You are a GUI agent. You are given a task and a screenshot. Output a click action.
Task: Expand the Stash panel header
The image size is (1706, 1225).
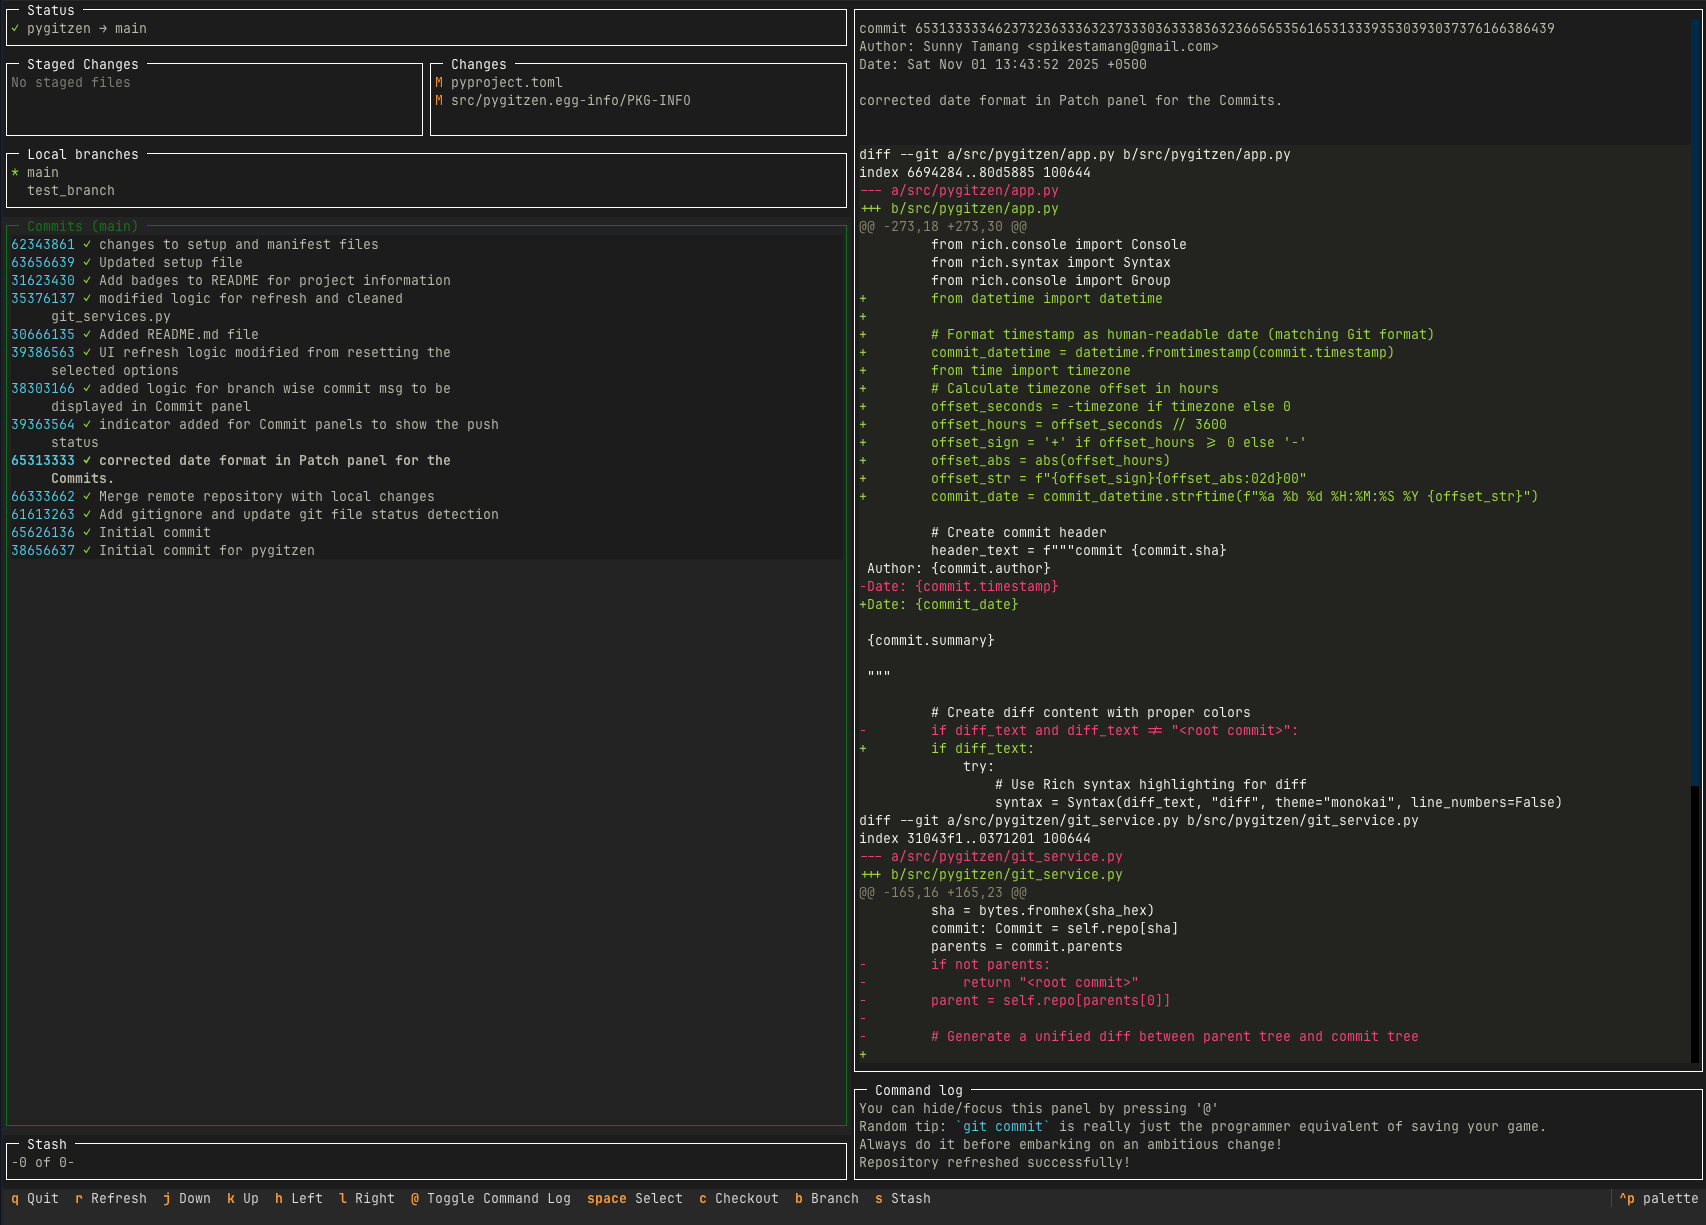click(x=47, y=1144)
